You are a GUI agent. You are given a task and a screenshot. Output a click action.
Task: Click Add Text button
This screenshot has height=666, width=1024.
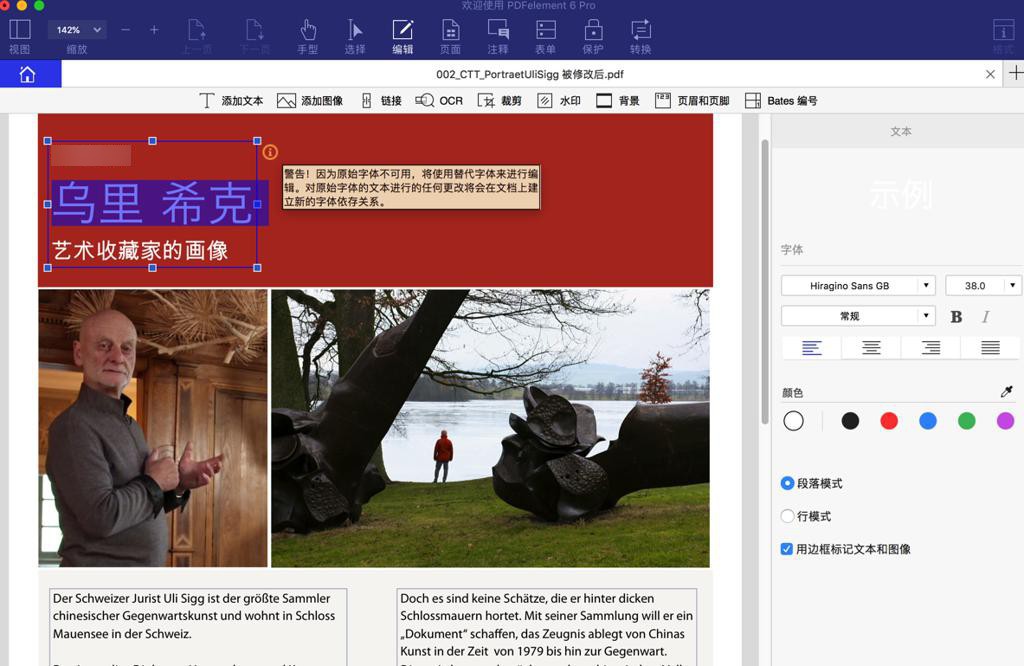231,101
